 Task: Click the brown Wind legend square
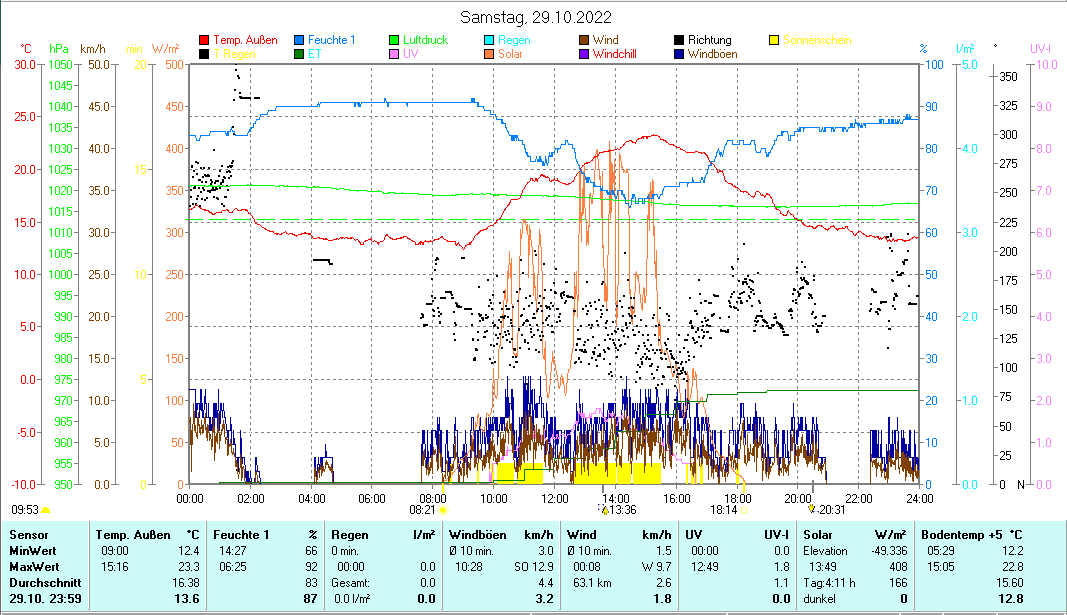tap(582, 40)
